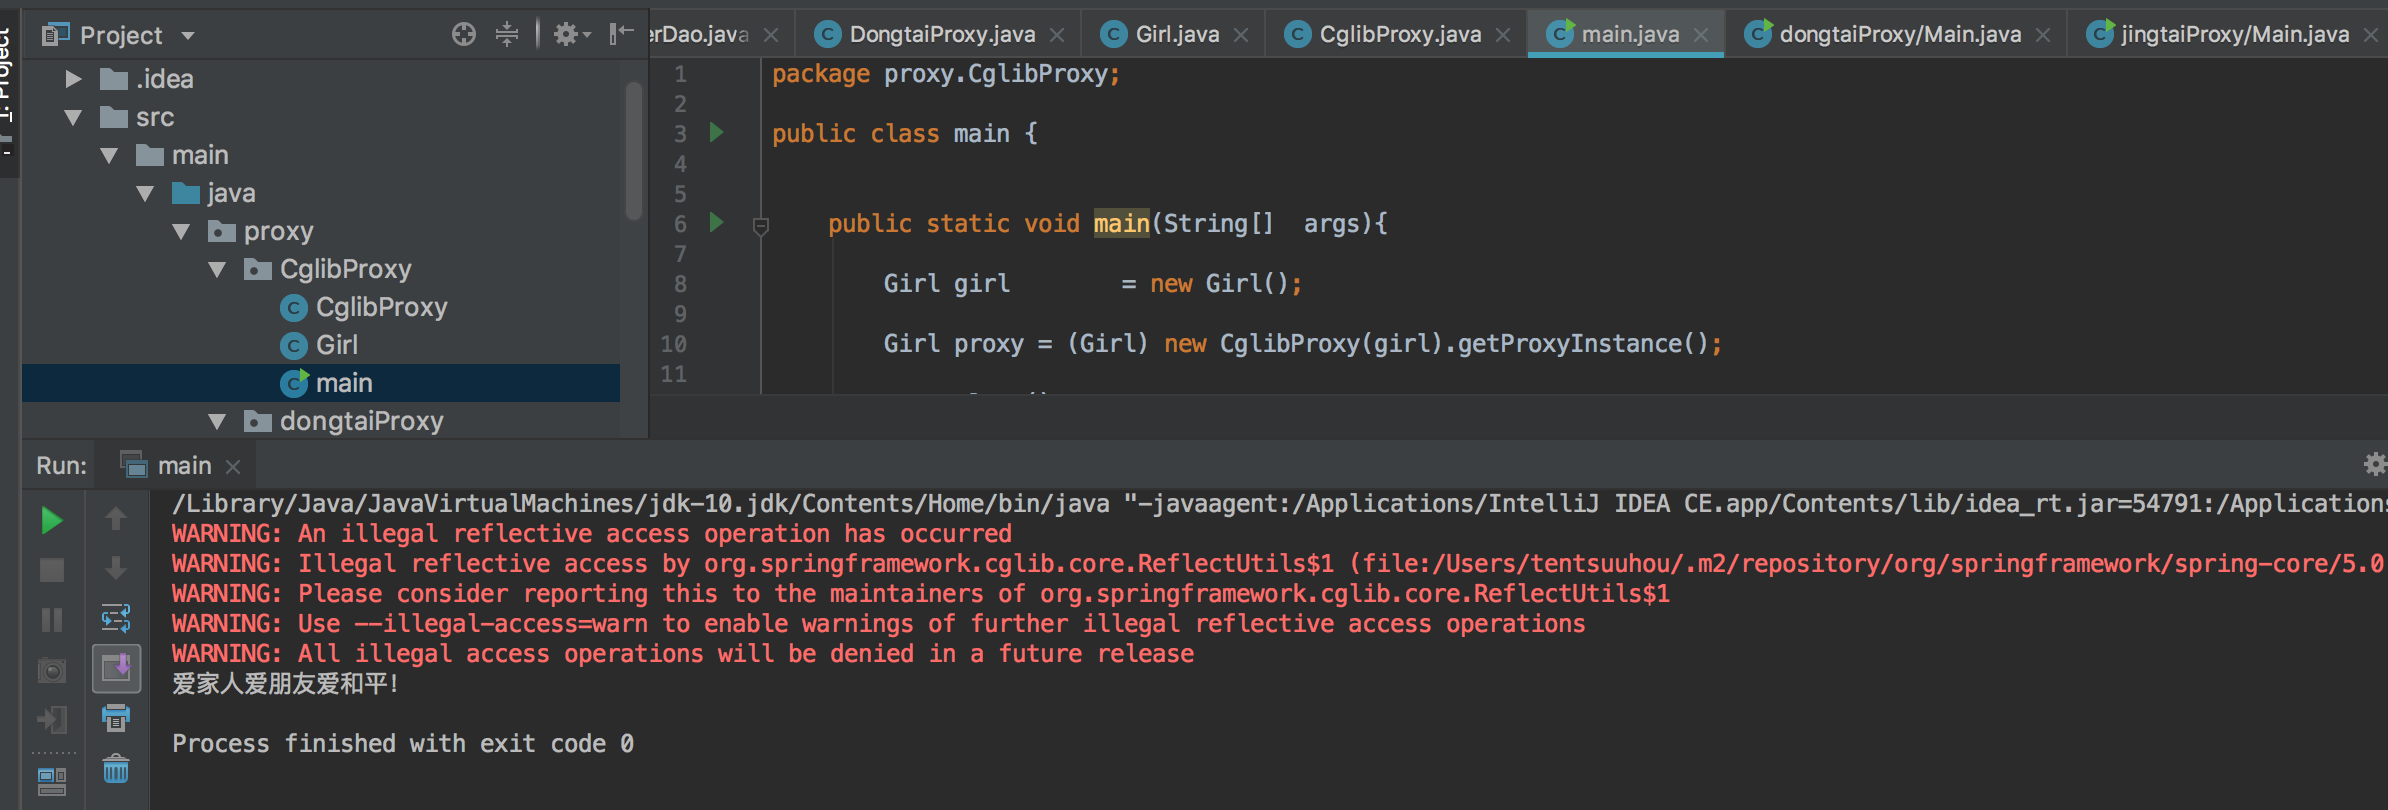Close the CglibProxy.java tab
Screen dimensions: 2388x810
(x=1503, y=35)
